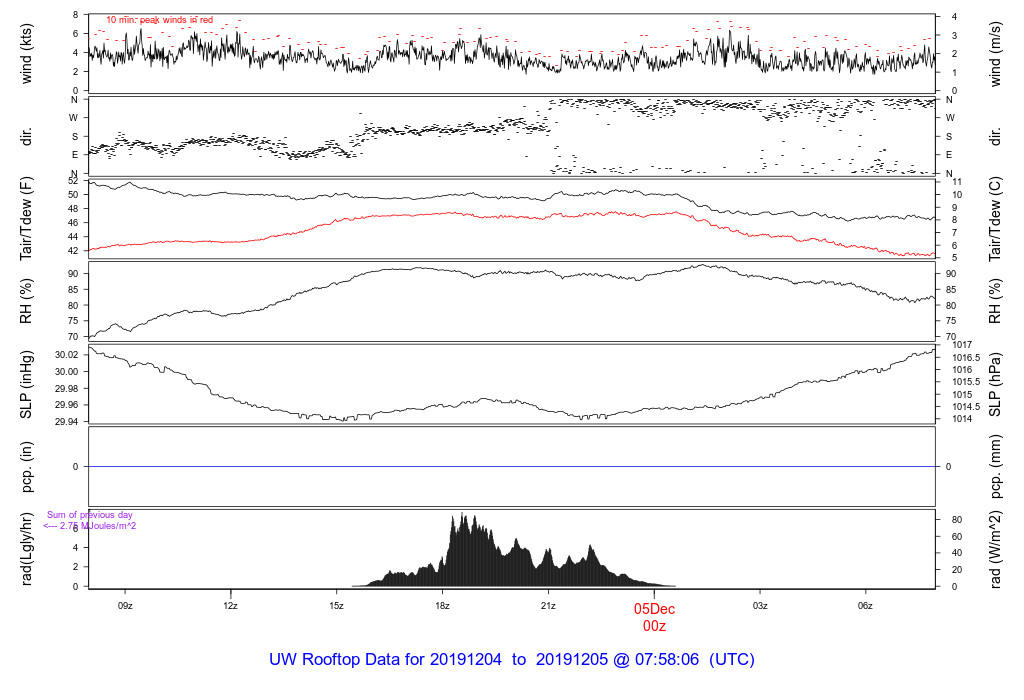Click the 21z time axis label
This screenshot has height=700, width=1024.
(x=548, y=606)
